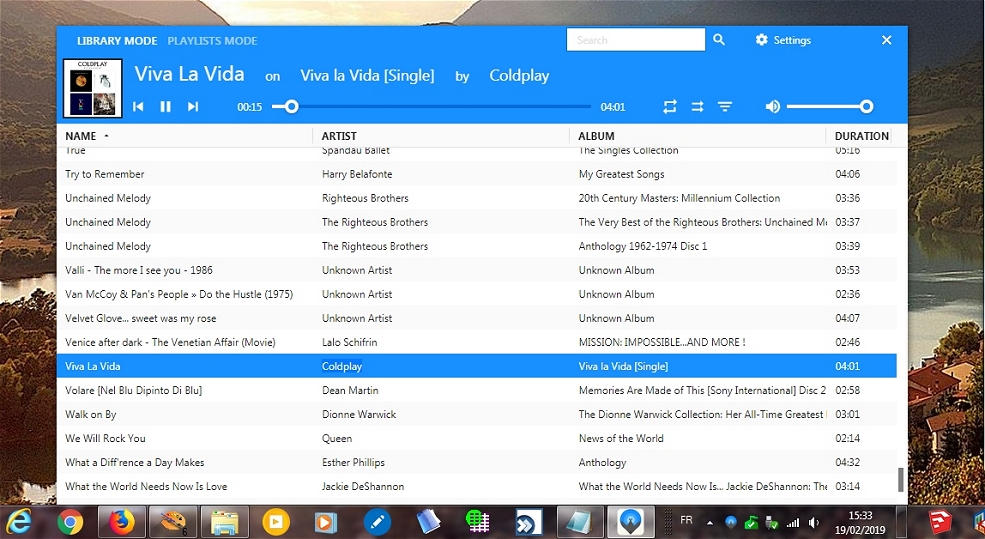Select Unchained Melody with duration 03:36
Image resolution: width=985 pixels, height=539 pixels.
click(x=477, y=198)
